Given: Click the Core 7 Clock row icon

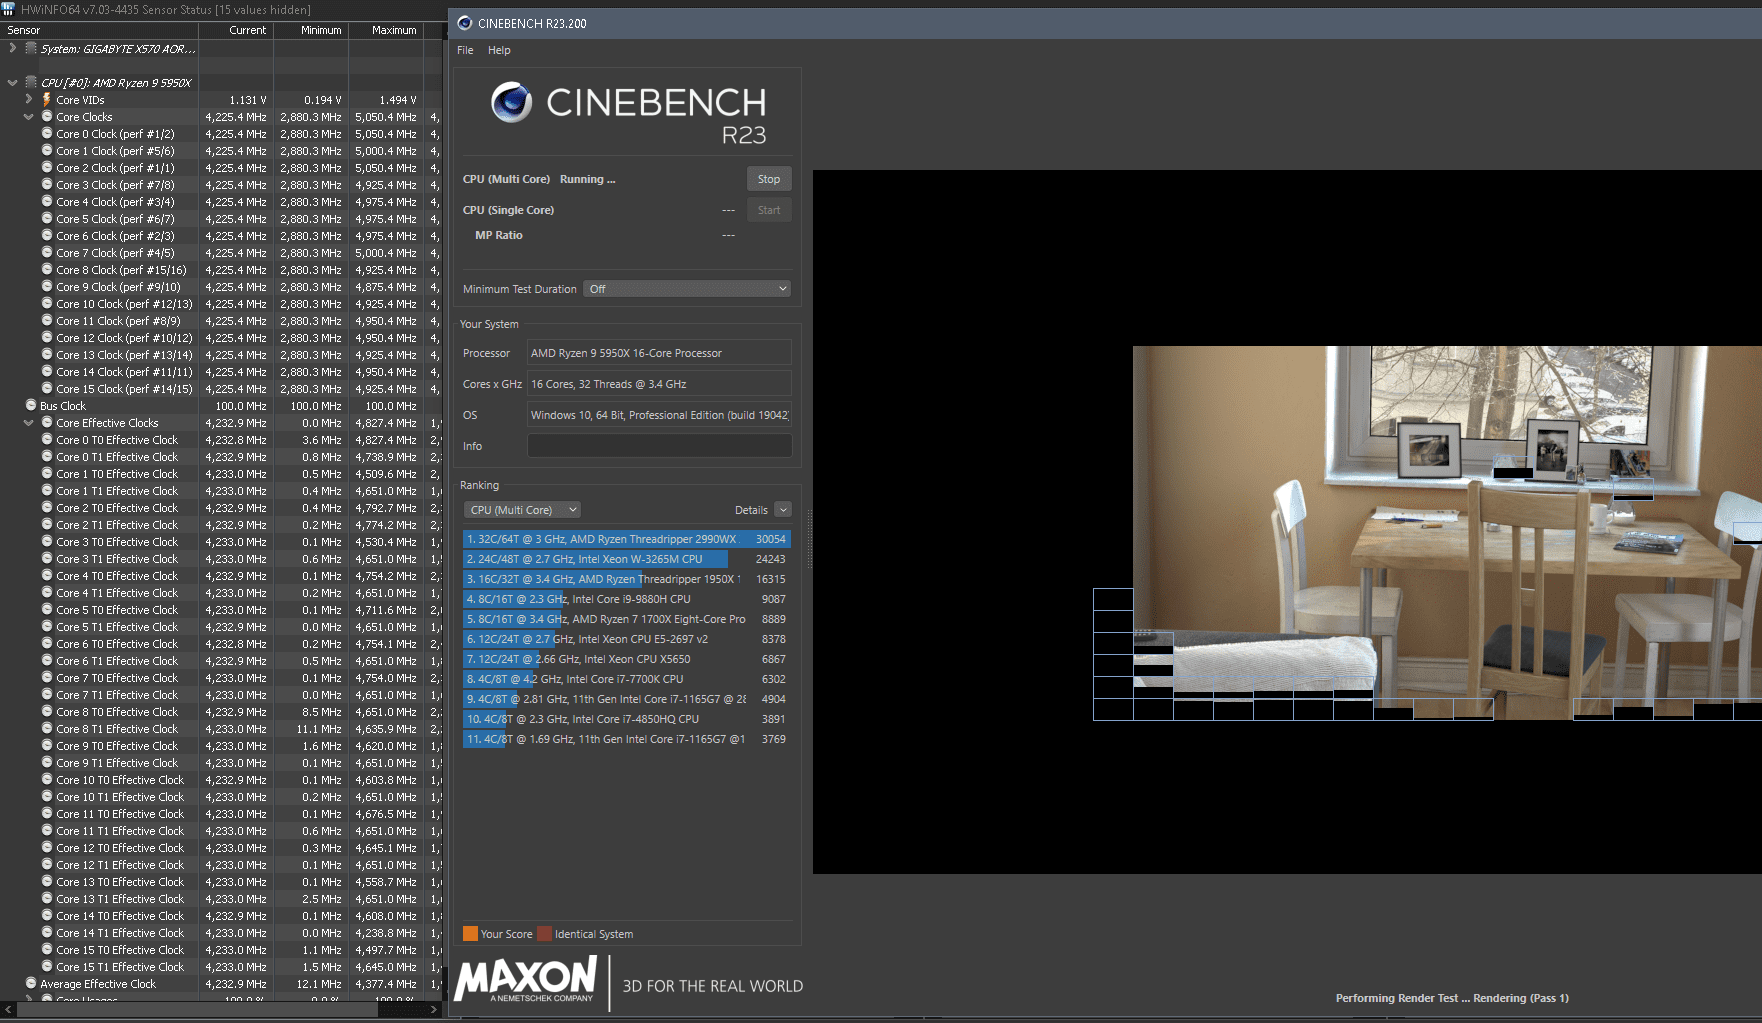Looking at the screenshot, I should tap(47, 253).
